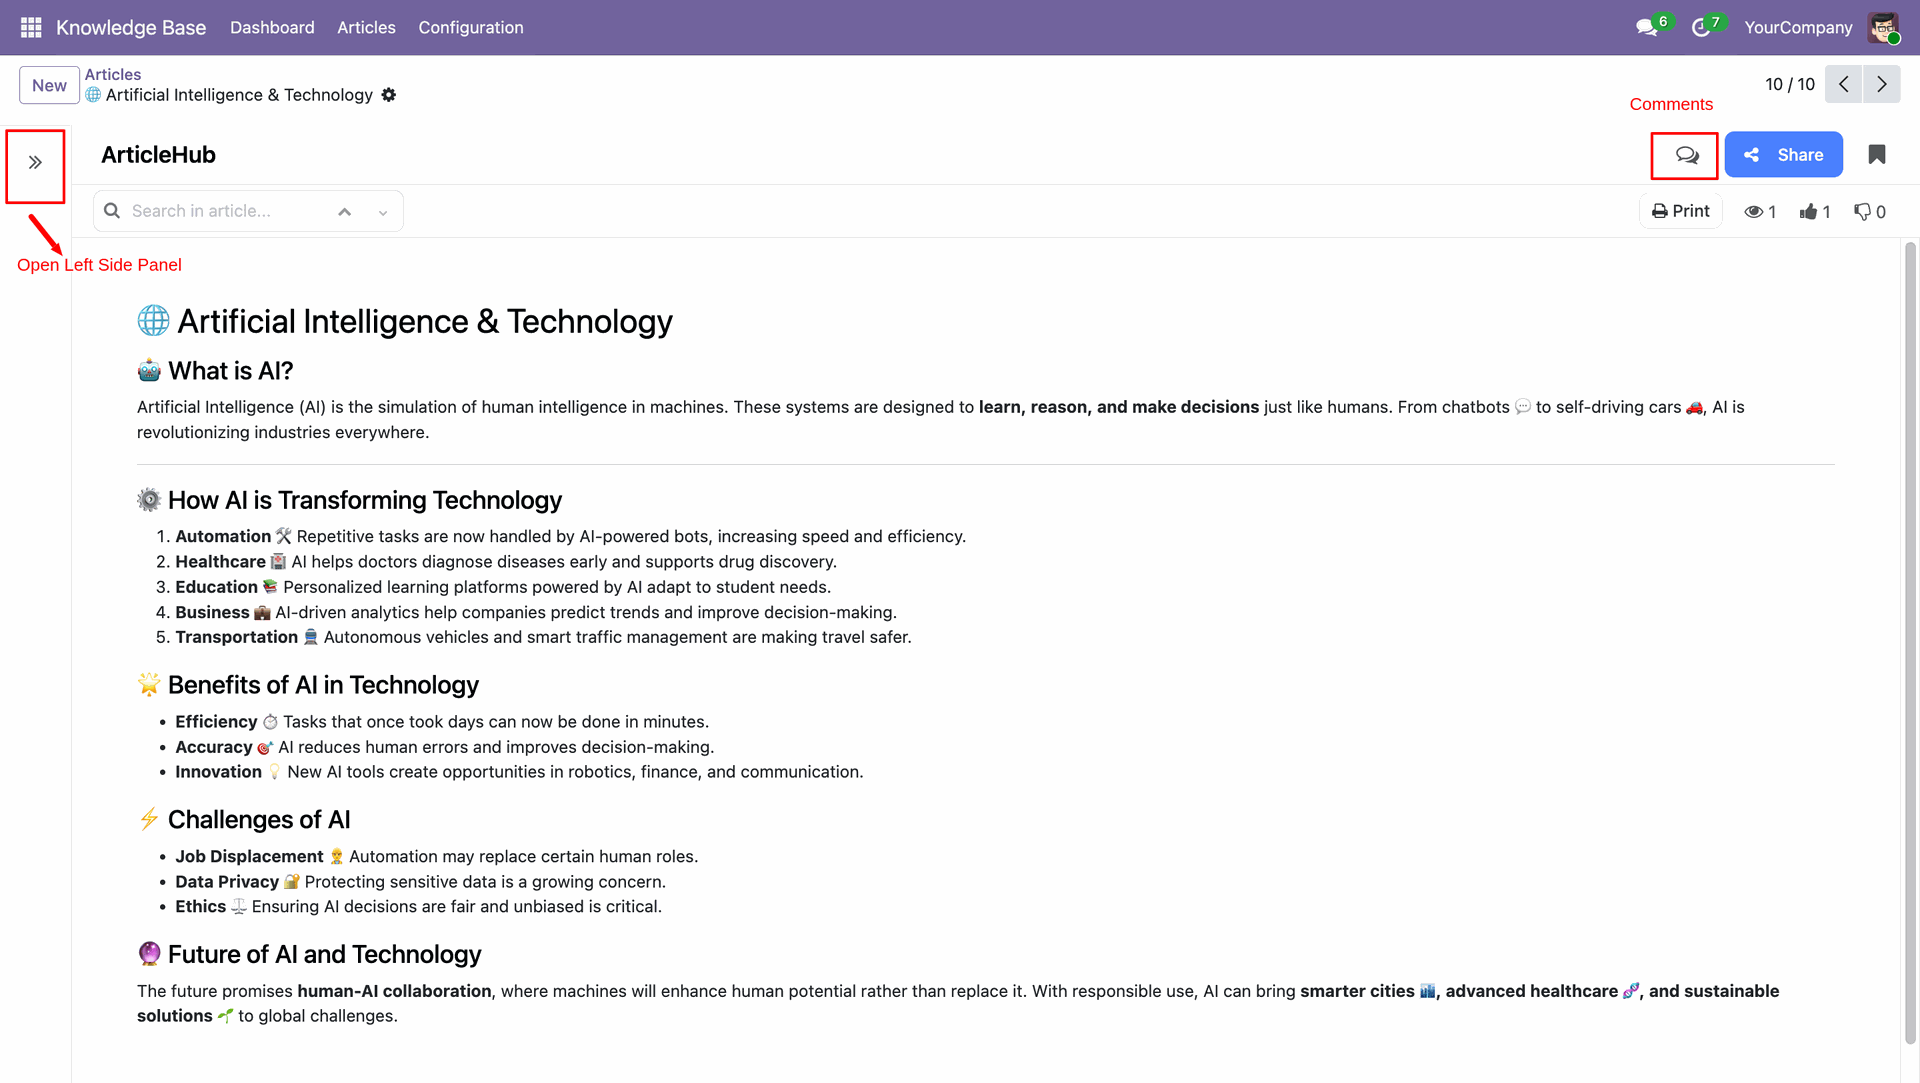Click the Share button
Screen dimensions: 1920x1083
click(x=1783, y=155)
